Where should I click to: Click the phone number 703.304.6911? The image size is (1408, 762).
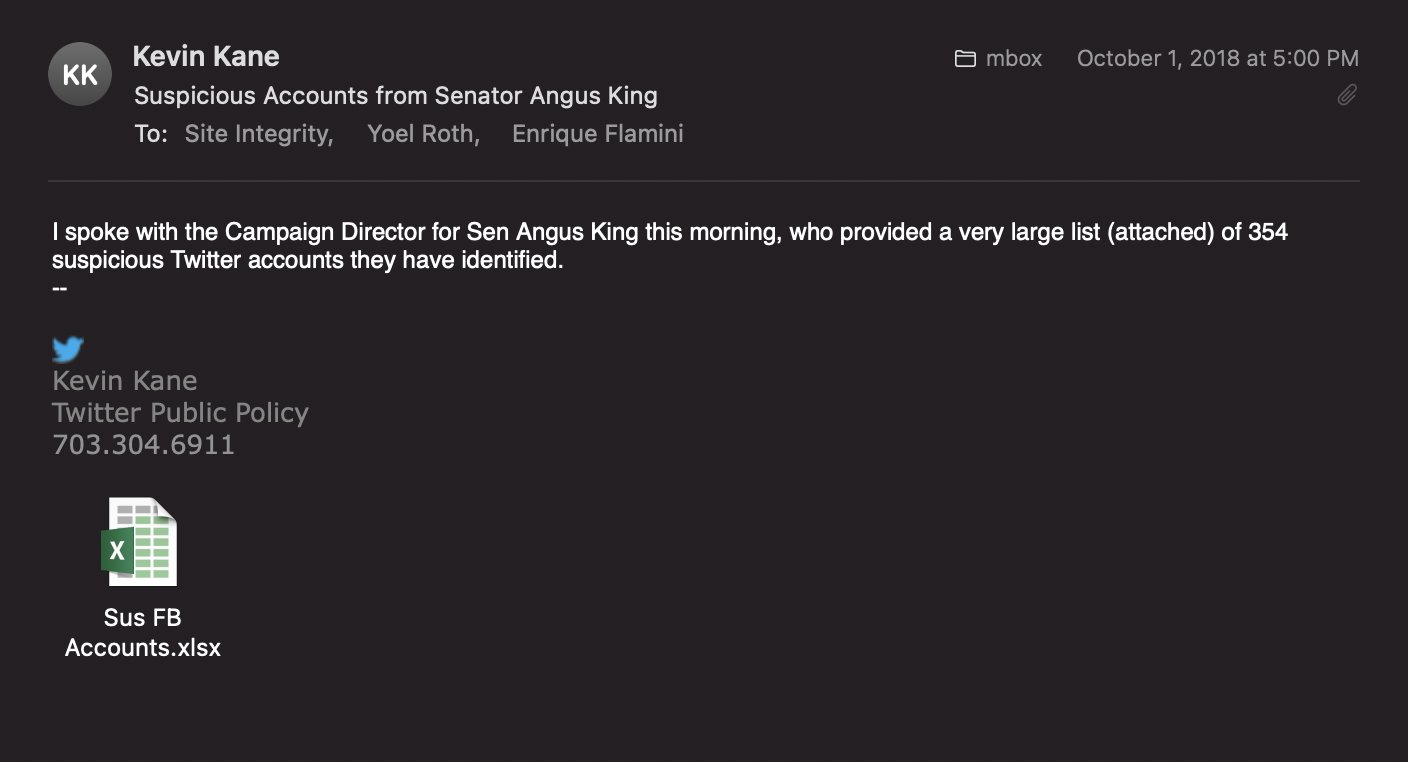pyautogui.click(x=143, y=445)
